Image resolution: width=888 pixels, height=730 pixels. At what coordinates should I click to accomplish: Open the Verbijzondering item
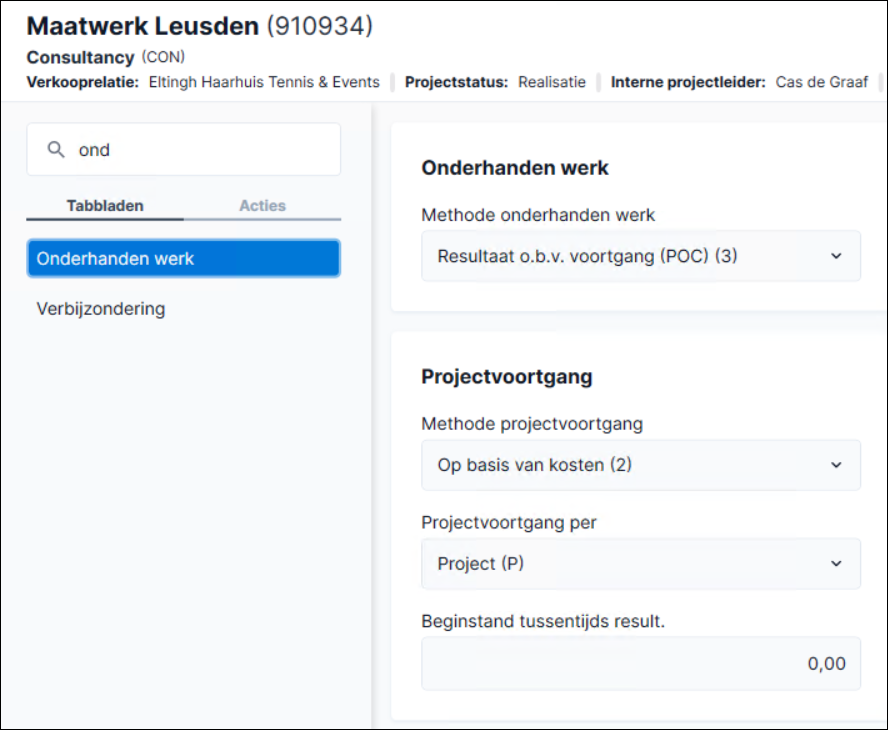tap(101, 309)
